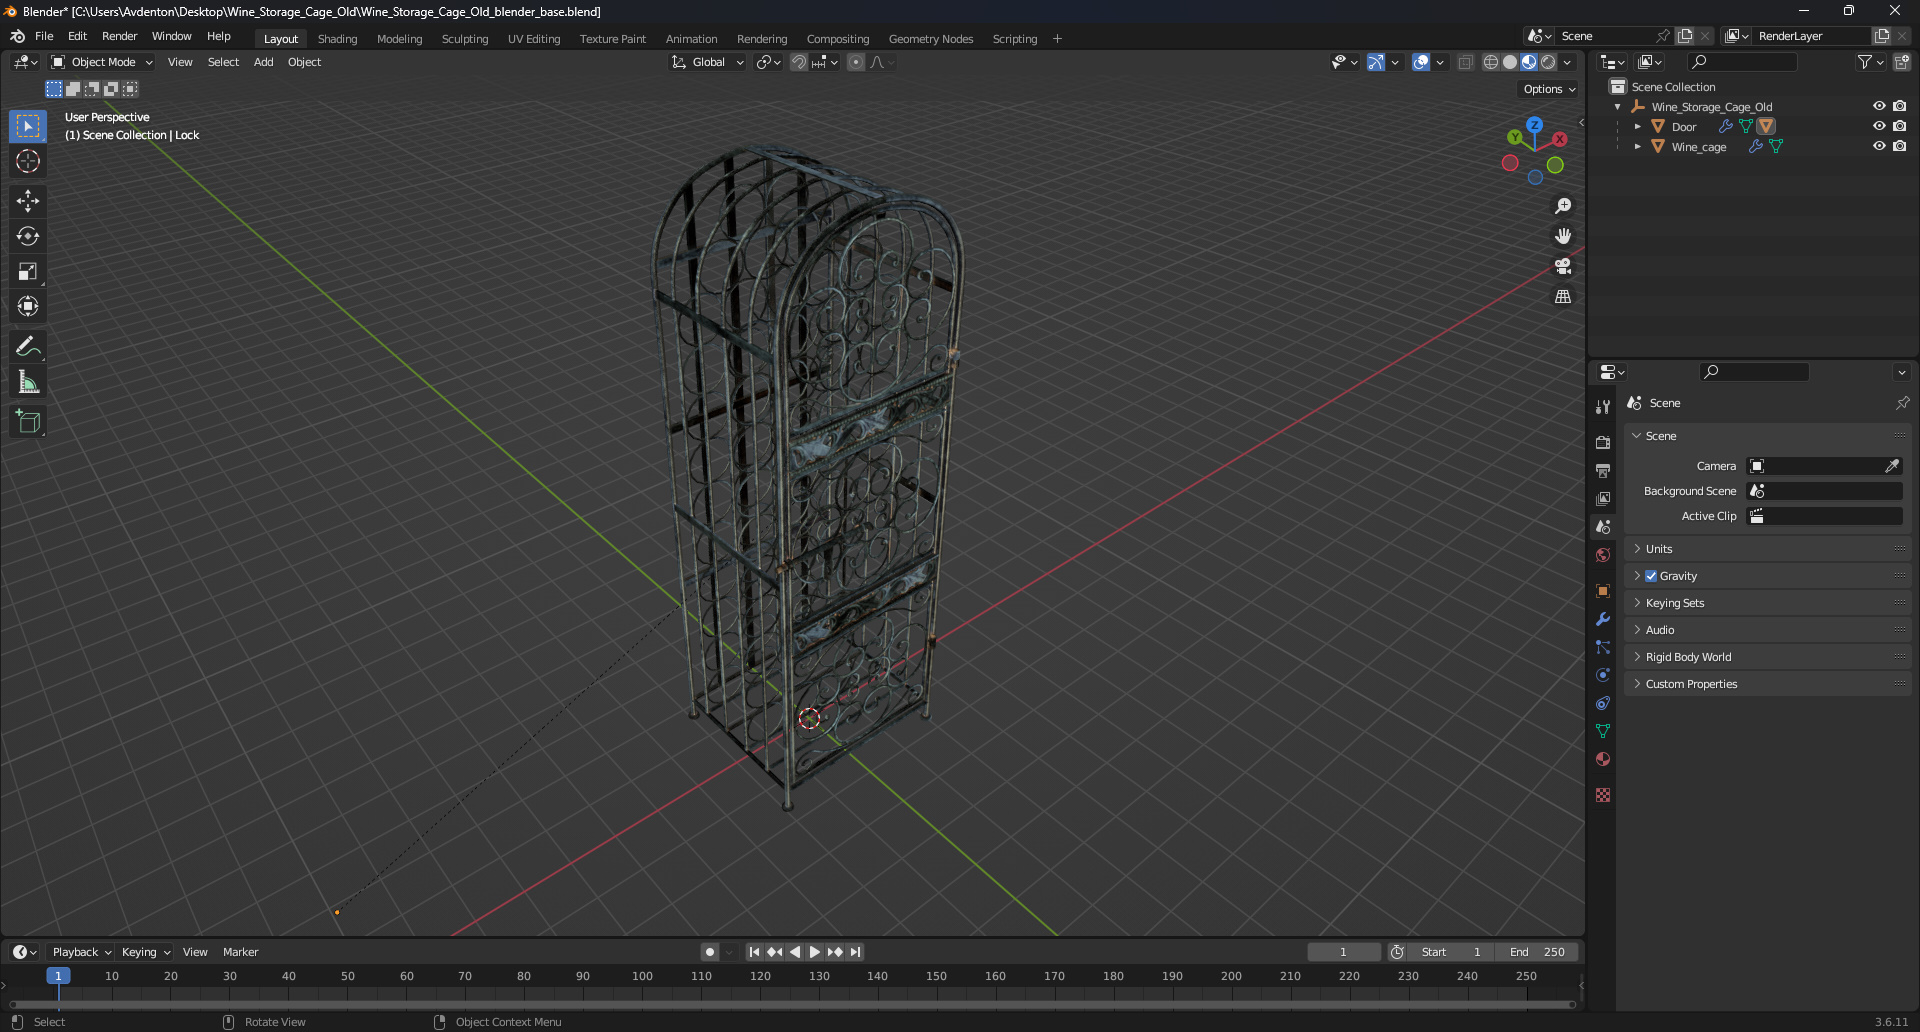Switch orthographic/perspective grid icon
This screenshot has width=1920, height=1032.
(1563, 297)
